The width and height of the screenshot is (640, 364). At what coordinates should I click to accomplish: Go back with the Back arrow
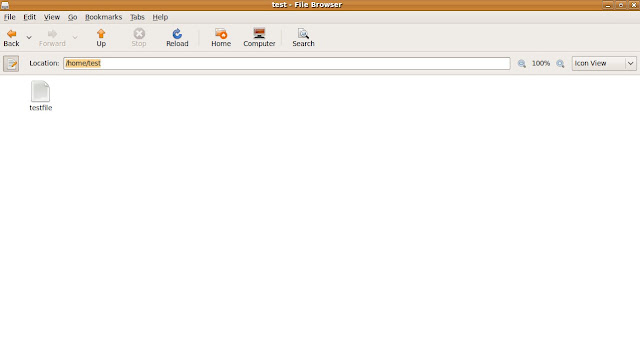[x=11, y=38]
